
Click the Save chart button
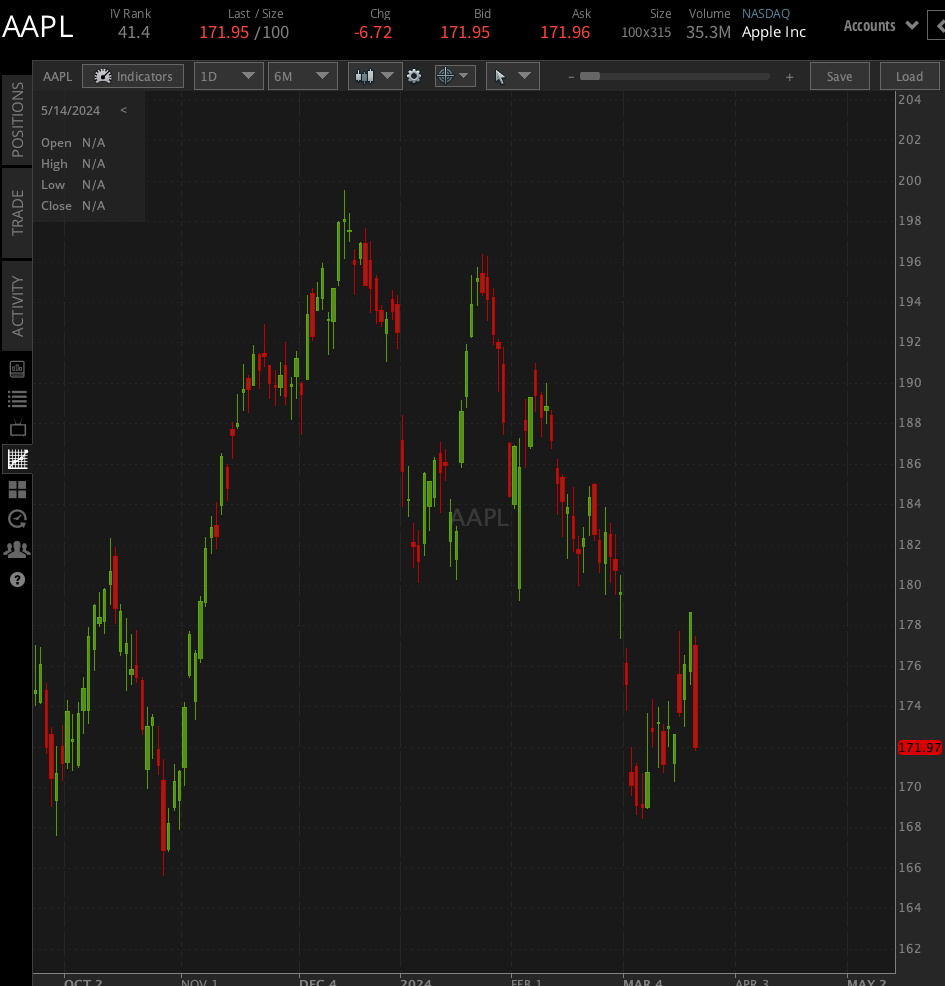coord(839,76)
